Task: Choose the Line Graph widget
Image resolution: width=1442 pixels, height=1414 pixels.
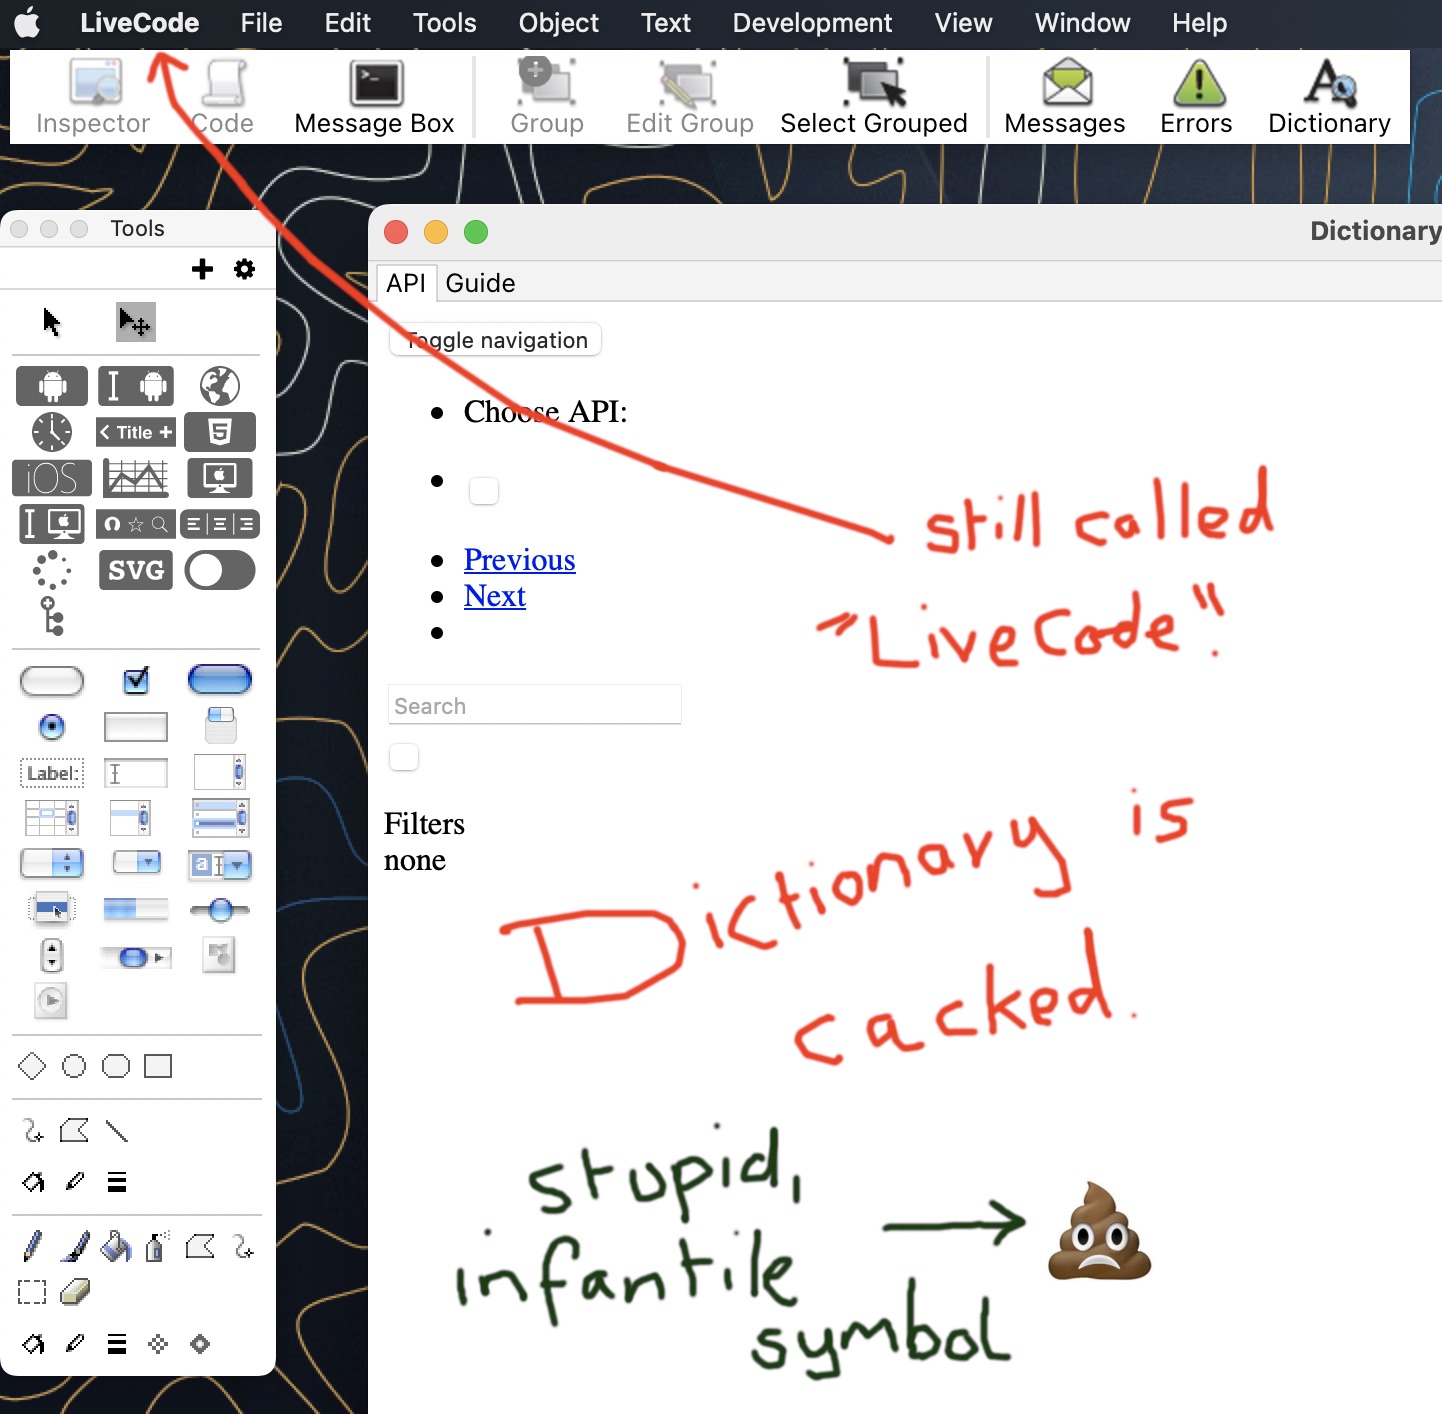Action: (136, 478)
